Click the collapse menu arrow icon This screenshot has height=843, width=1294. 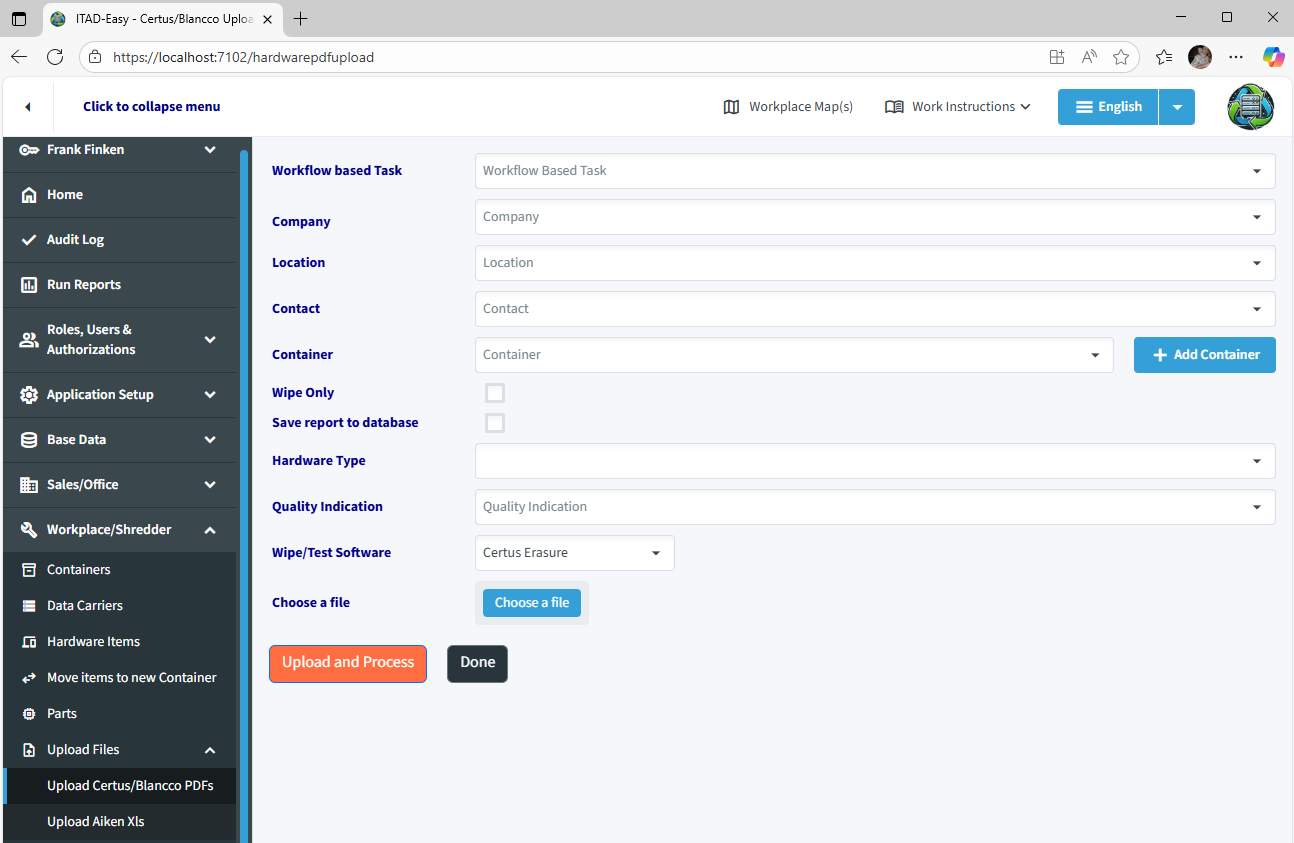point(28,107)
